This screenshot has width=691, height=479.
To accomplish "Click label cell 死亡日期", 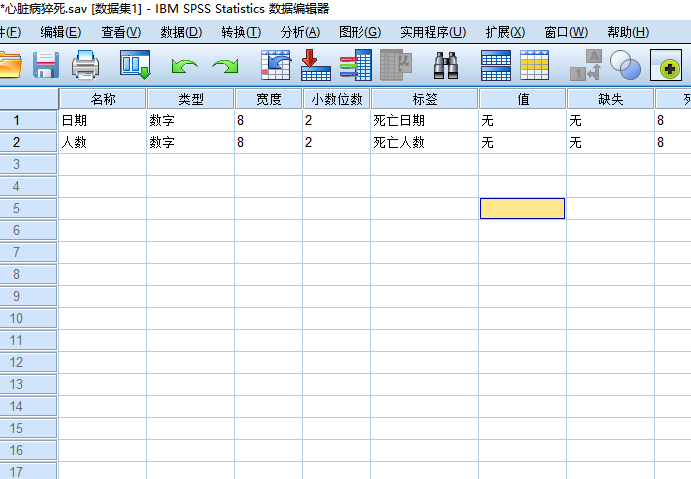I will 425,120.
